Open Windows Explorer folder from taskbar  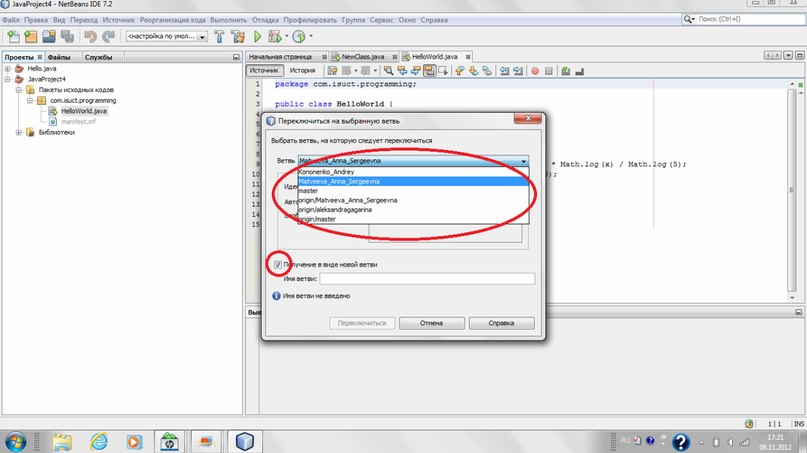coord(62,442)
